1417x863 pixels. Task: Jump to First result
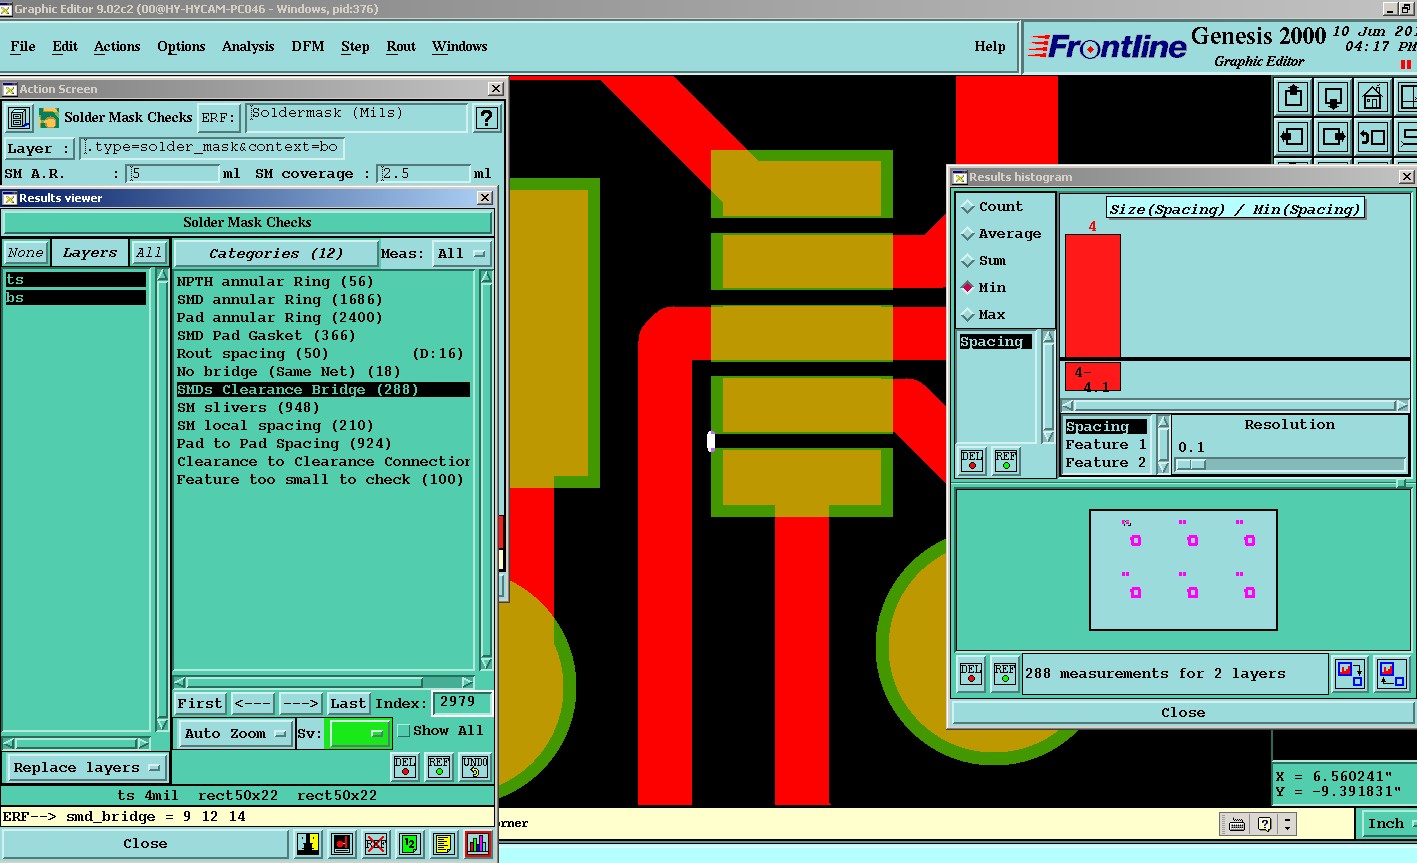(x=200, y=704)
